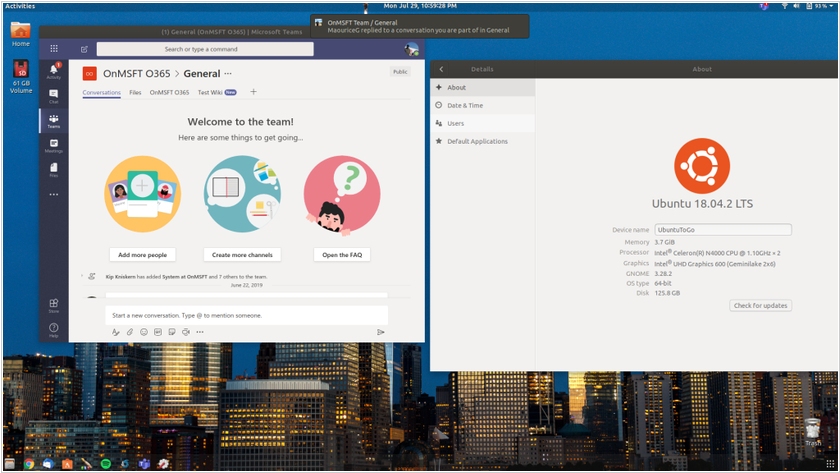Screen dimensions: 840x473
Task: Open the profile picture menu in Teams
Action: click(x=411, y=49)
